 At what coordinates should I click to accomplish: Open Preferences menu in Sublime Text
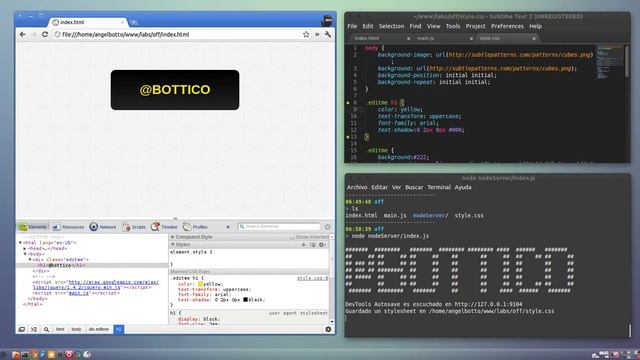(x=507, y=26)
